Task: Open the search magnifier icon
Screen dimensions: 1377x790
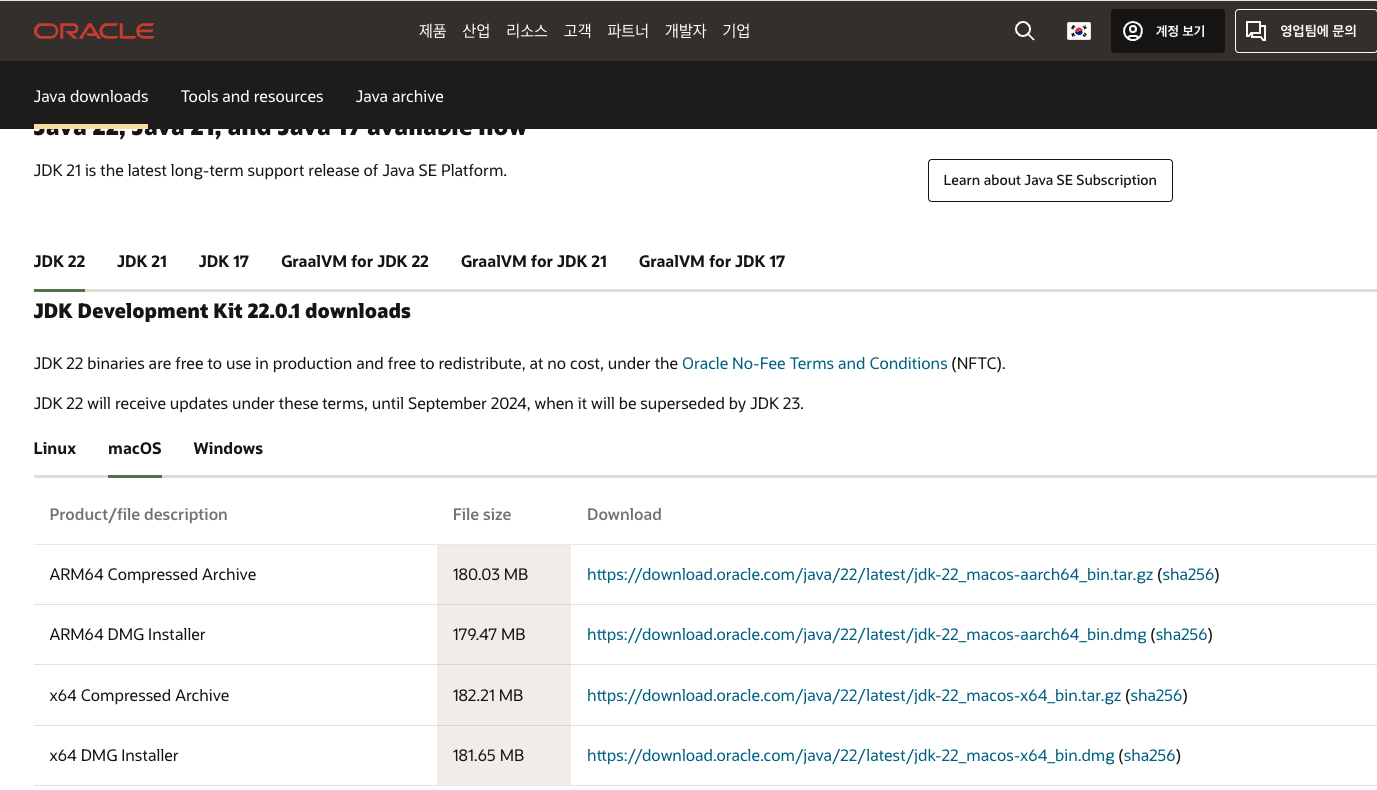Action: tap(1024, 31)
